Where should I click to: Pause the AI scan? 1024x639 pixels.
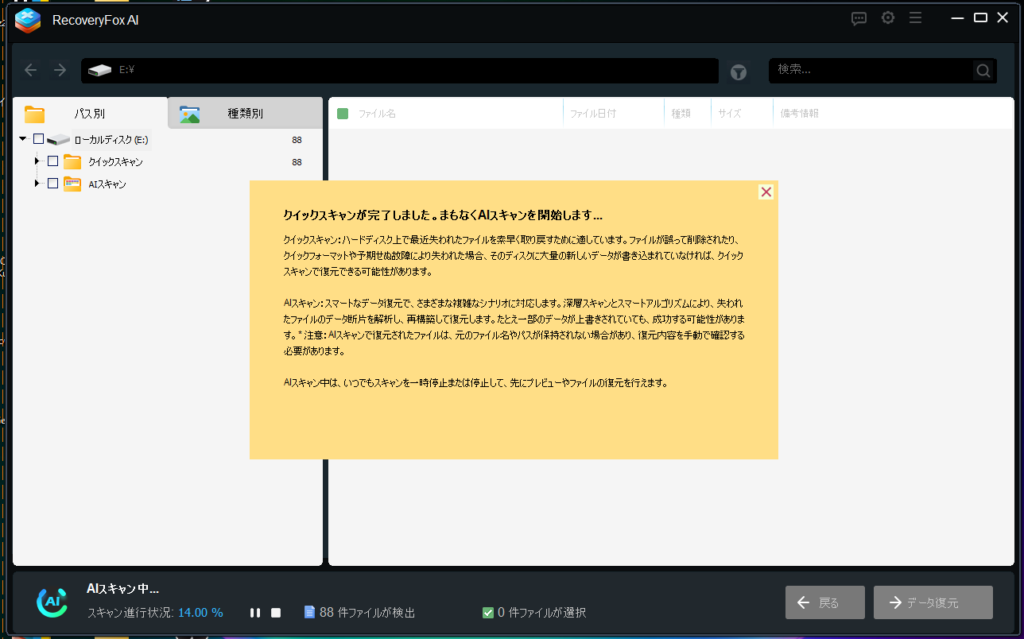point(255,612)
